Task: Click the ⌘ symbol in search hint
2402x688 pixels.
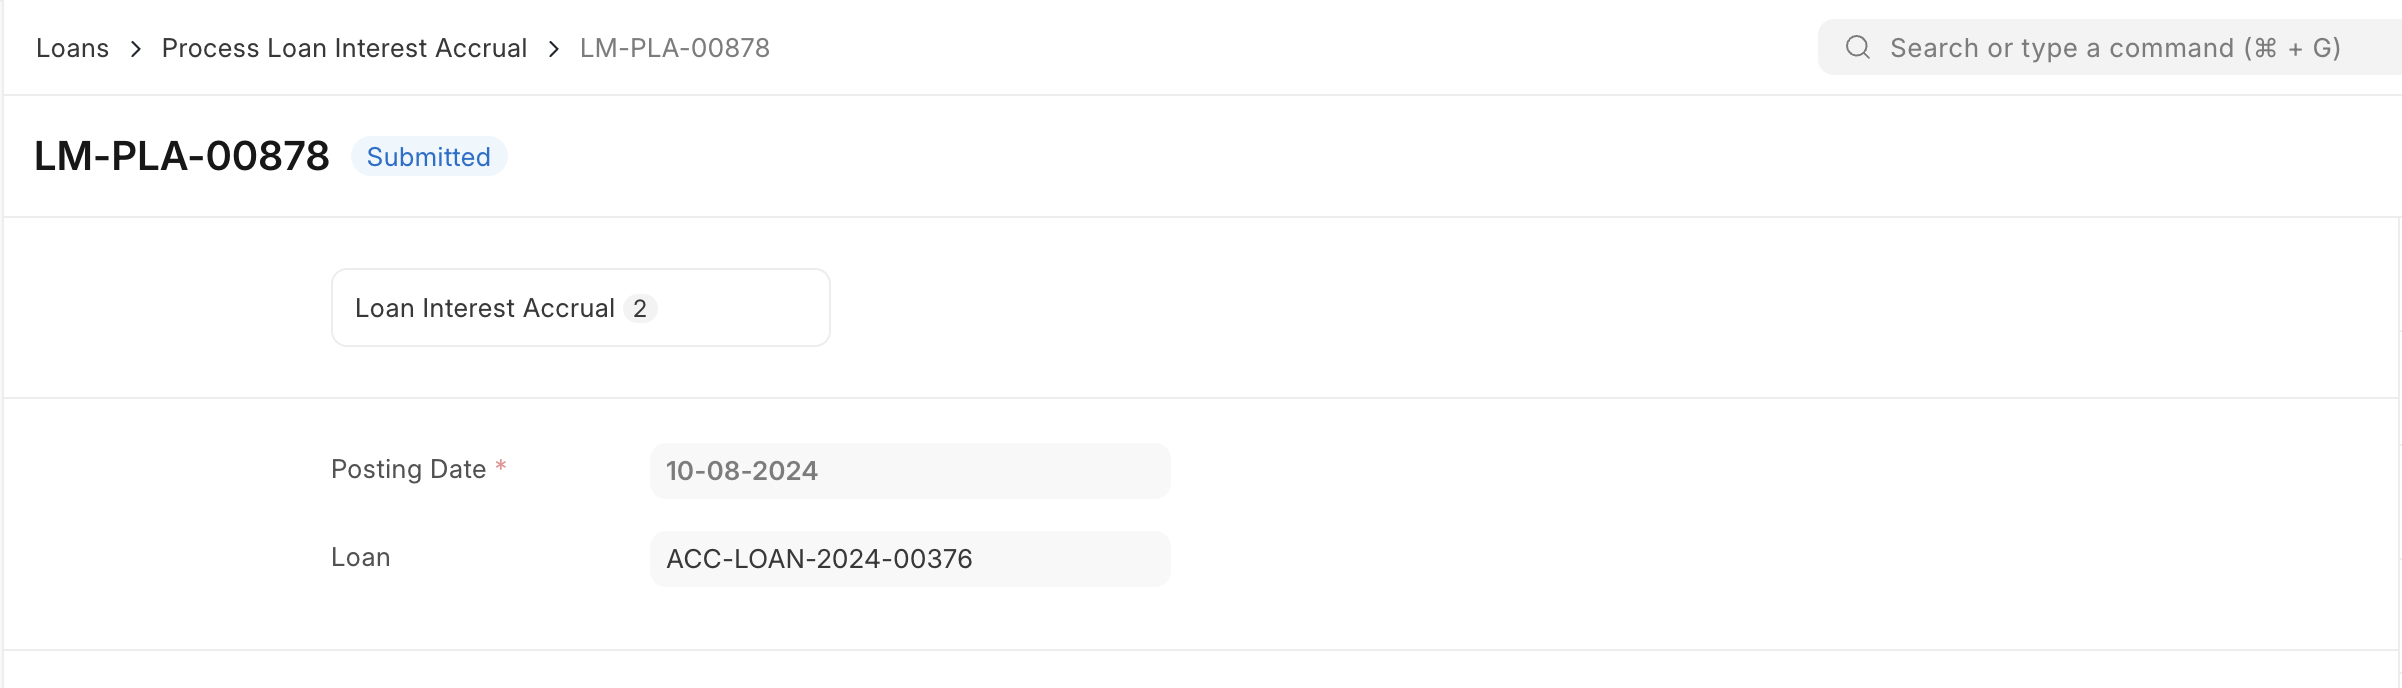Action: point(2265,48)
